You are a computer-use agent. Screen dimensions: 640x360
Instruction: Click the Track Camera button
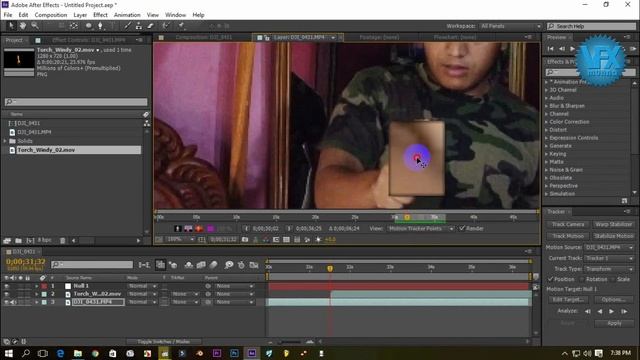click(x=567, y=224)
